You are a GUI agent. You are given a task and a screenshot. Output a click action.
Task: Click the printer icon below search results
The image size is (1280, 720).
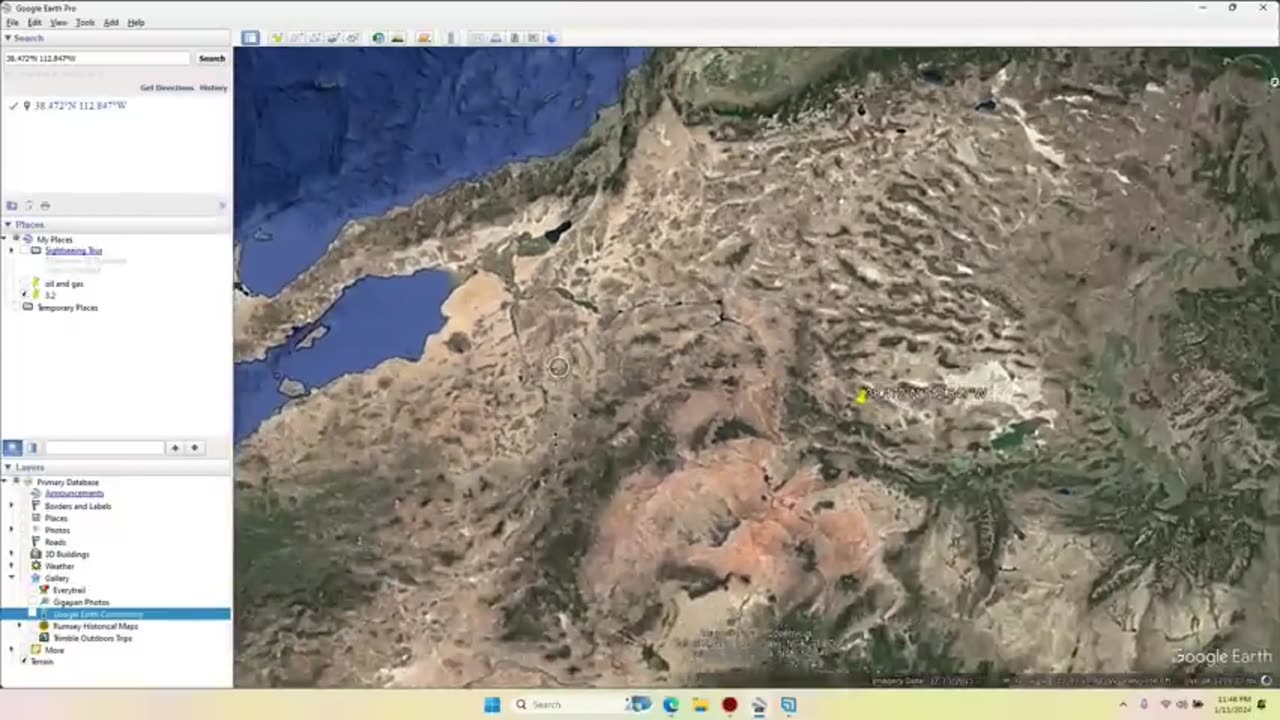pos(45,205)
